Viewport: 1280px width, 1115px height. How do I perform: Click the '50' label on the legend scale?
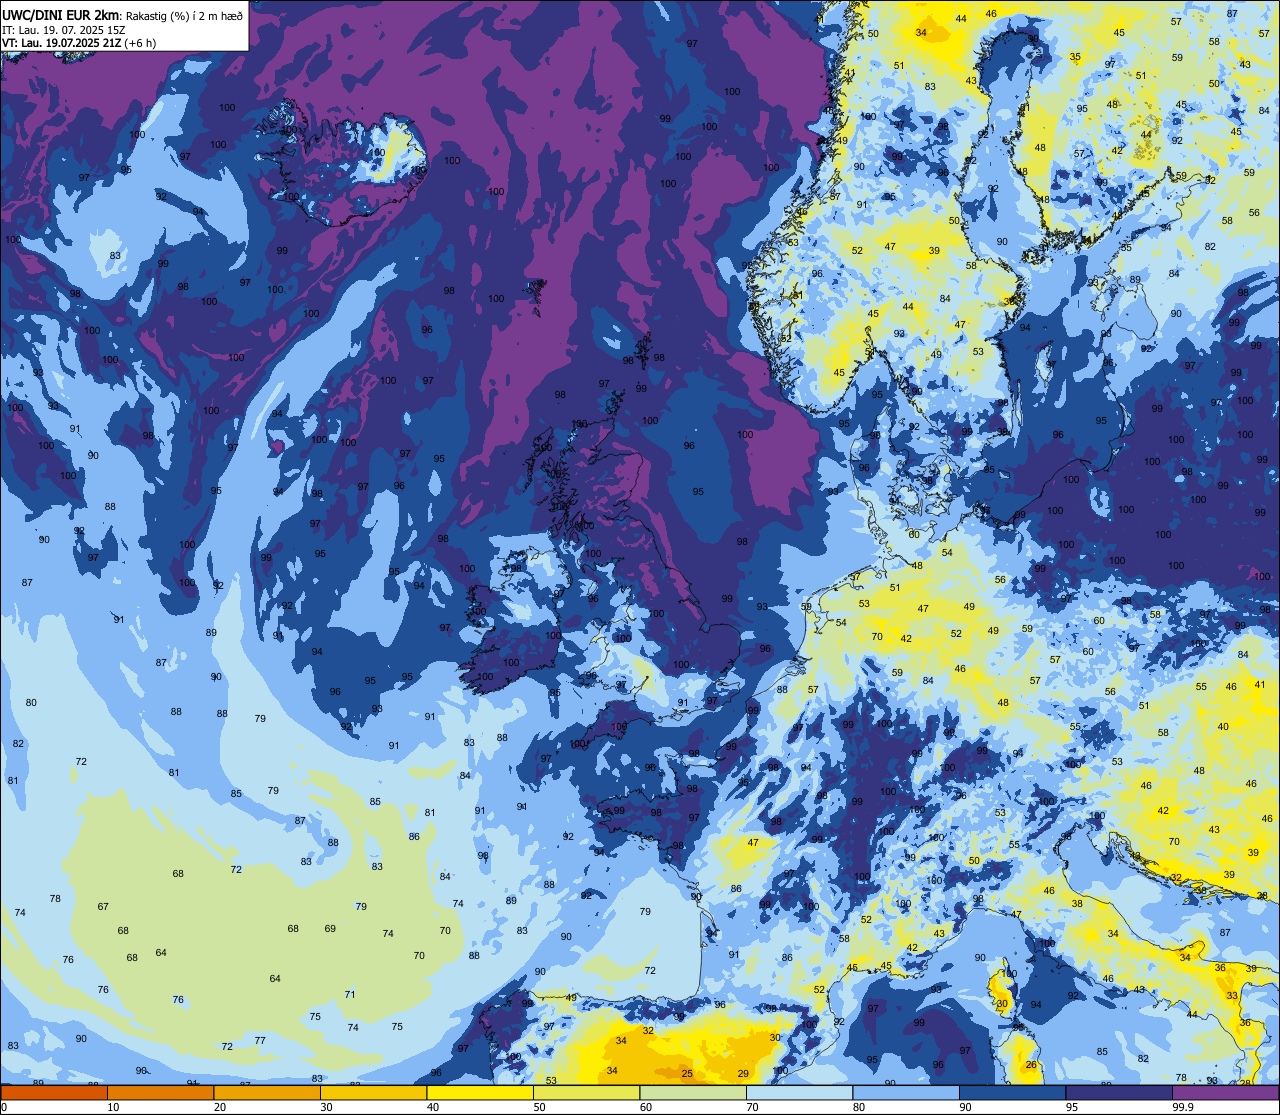coord(539,1107)
